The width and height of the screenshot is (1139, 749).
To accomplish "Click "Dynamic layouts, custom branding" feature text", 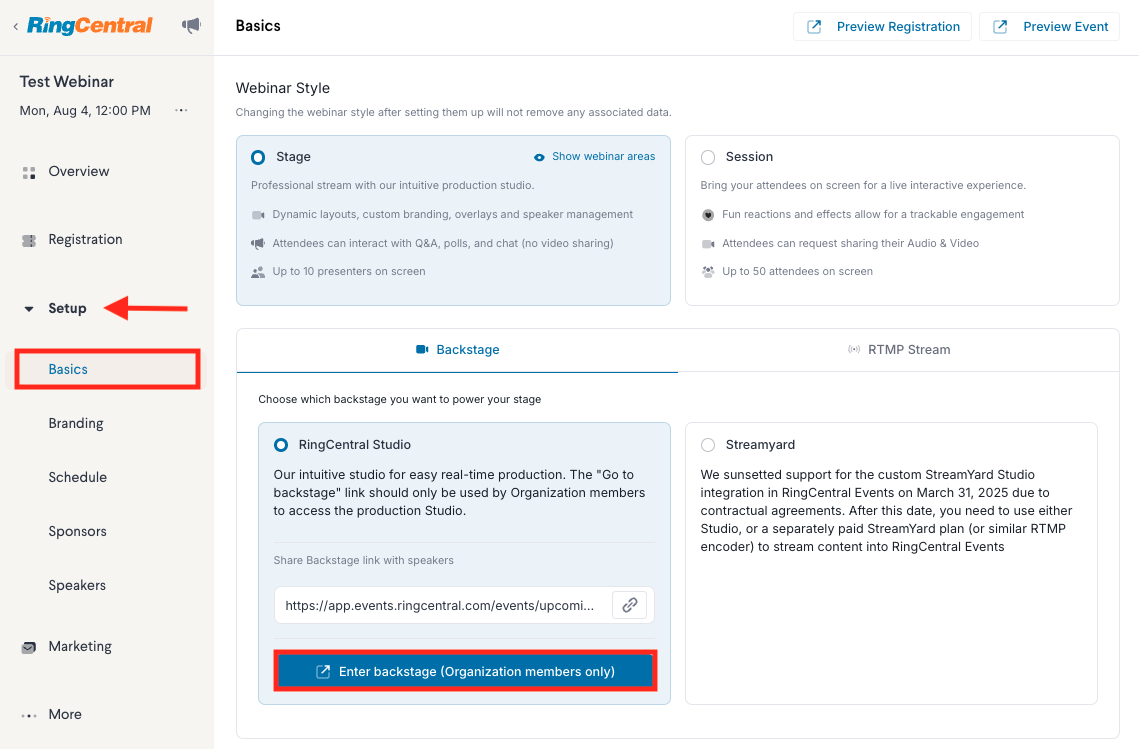I will 453,214.
